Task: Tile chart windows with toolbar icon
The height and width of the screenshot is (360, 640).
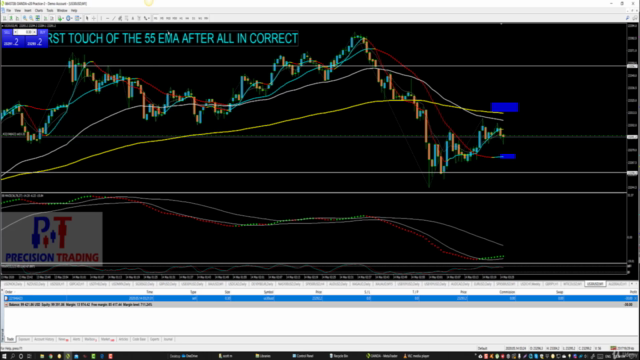Action: pos(38,18)
